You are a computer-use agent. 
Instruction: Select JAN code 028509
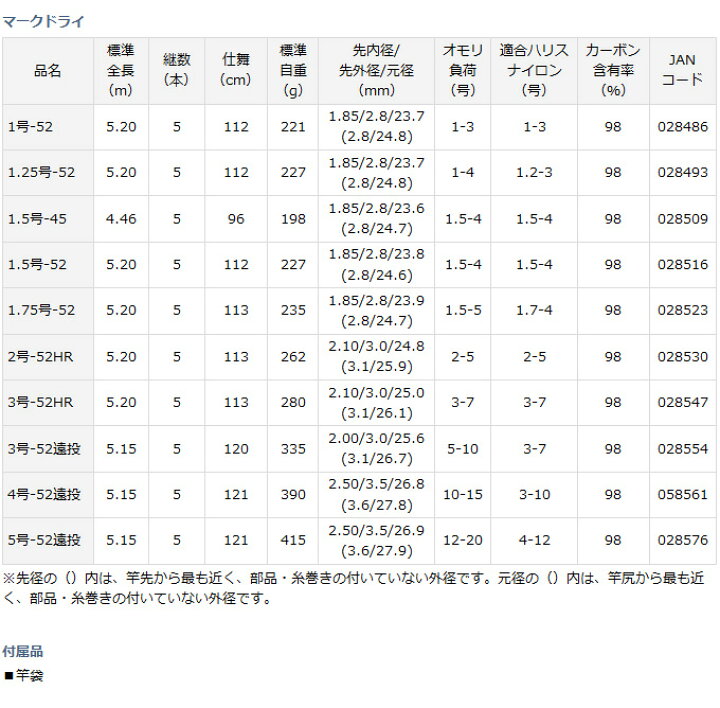pyautogui.click(x=681, y=219)
